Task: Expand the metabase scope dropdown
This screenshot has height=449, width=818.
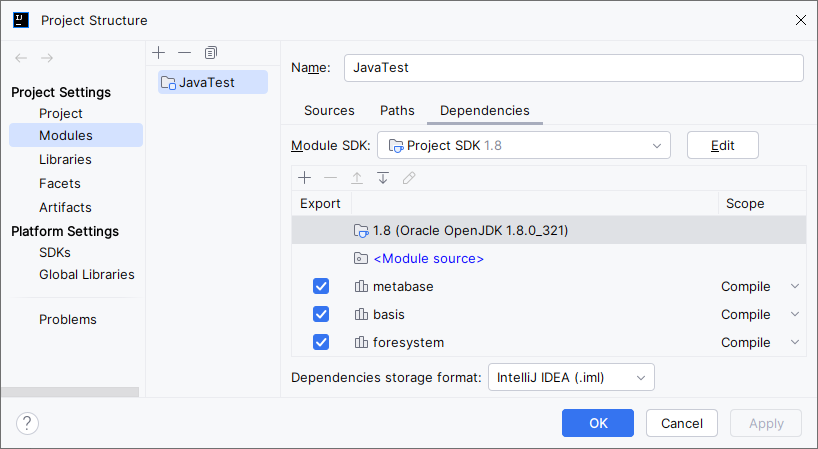Action: pyautogui.click(x=794, y=286)
